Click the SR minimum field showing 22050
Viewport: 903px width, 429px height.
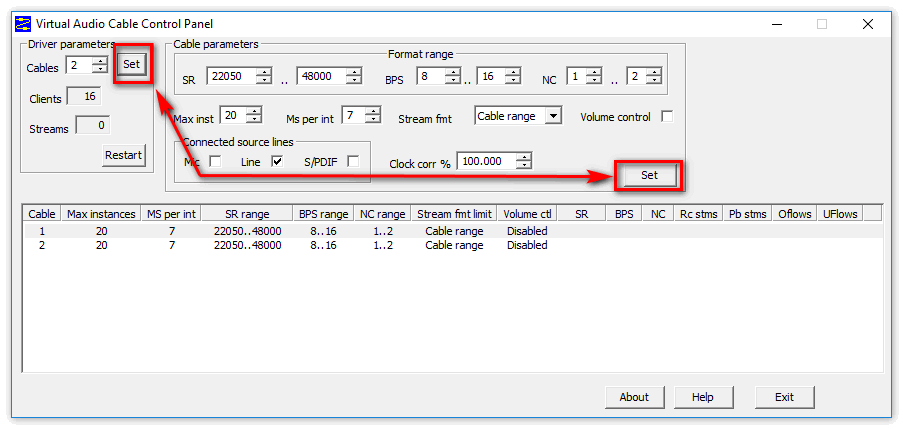coord(232,76)
